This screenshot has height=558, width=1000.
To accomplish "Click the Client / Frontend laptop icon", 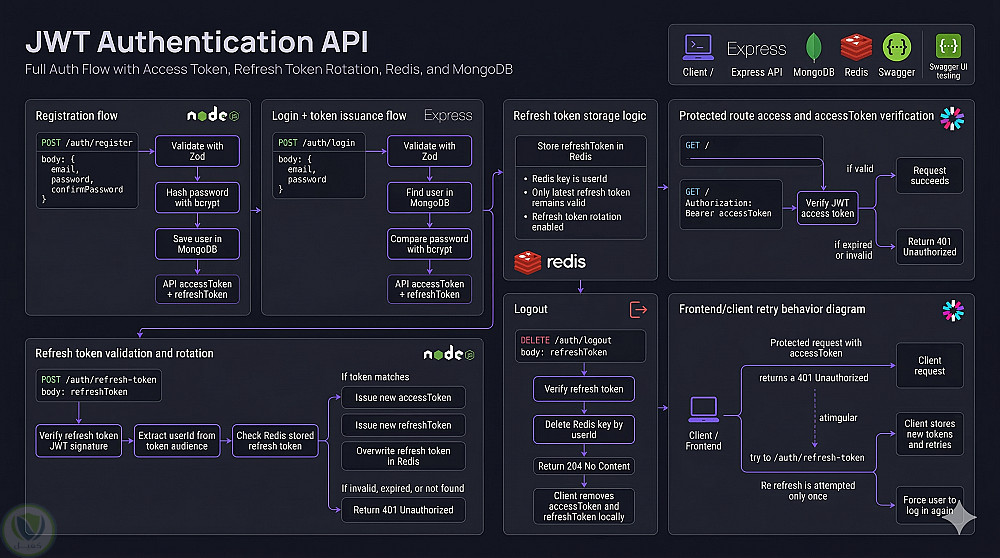I will (703, 409).
